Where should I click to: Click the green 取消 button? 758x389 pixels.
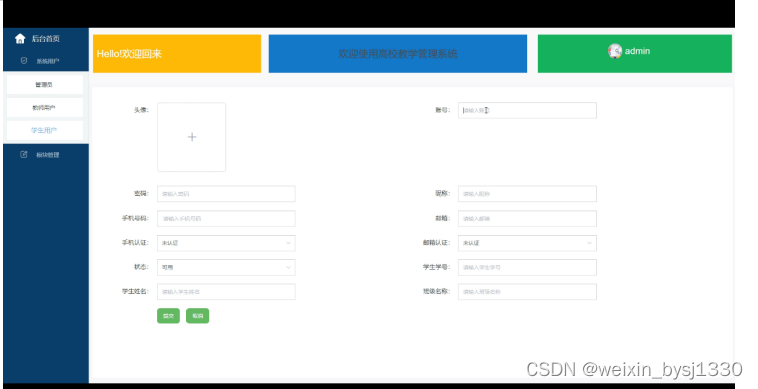(197, 316)
